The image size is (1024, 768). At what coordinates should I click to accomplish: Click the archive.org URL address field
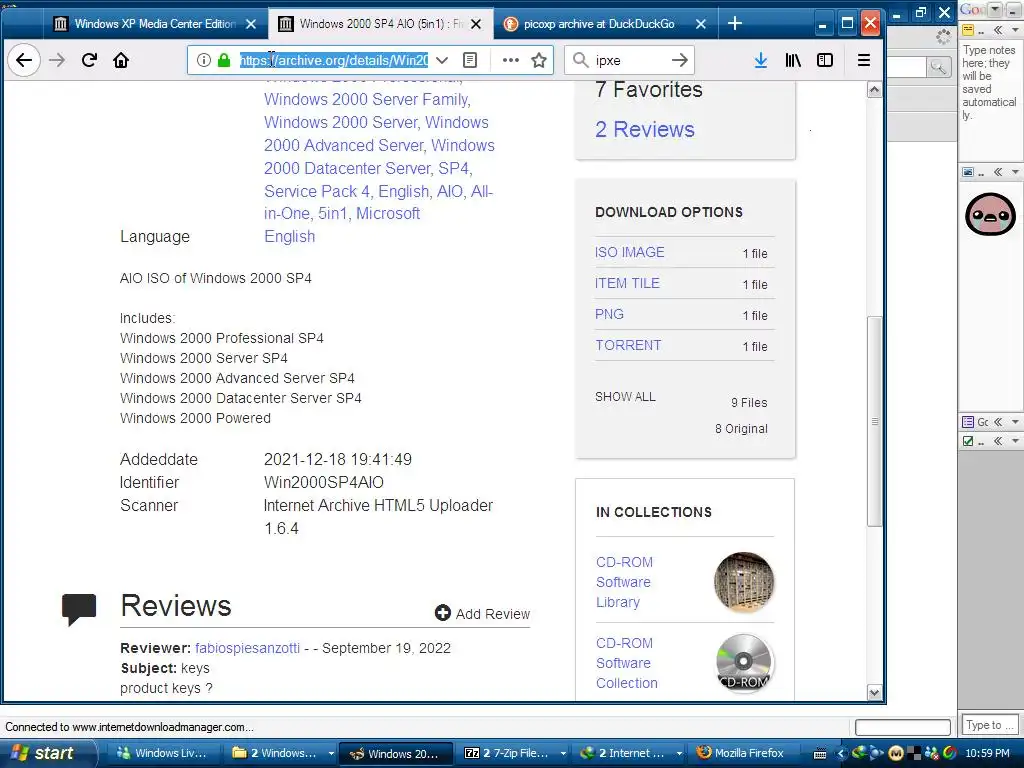pyautogui.click(x=334, y=60)
